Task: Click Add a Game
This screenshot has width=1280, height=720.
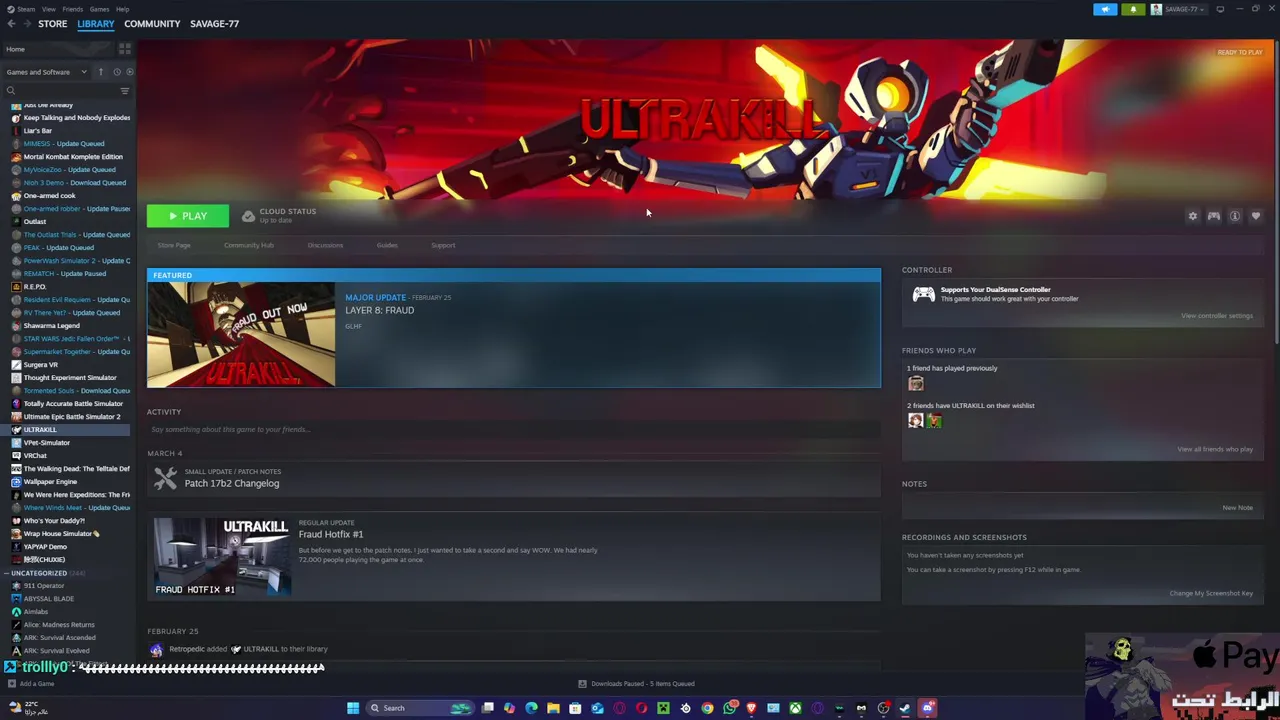Action: 31,684
